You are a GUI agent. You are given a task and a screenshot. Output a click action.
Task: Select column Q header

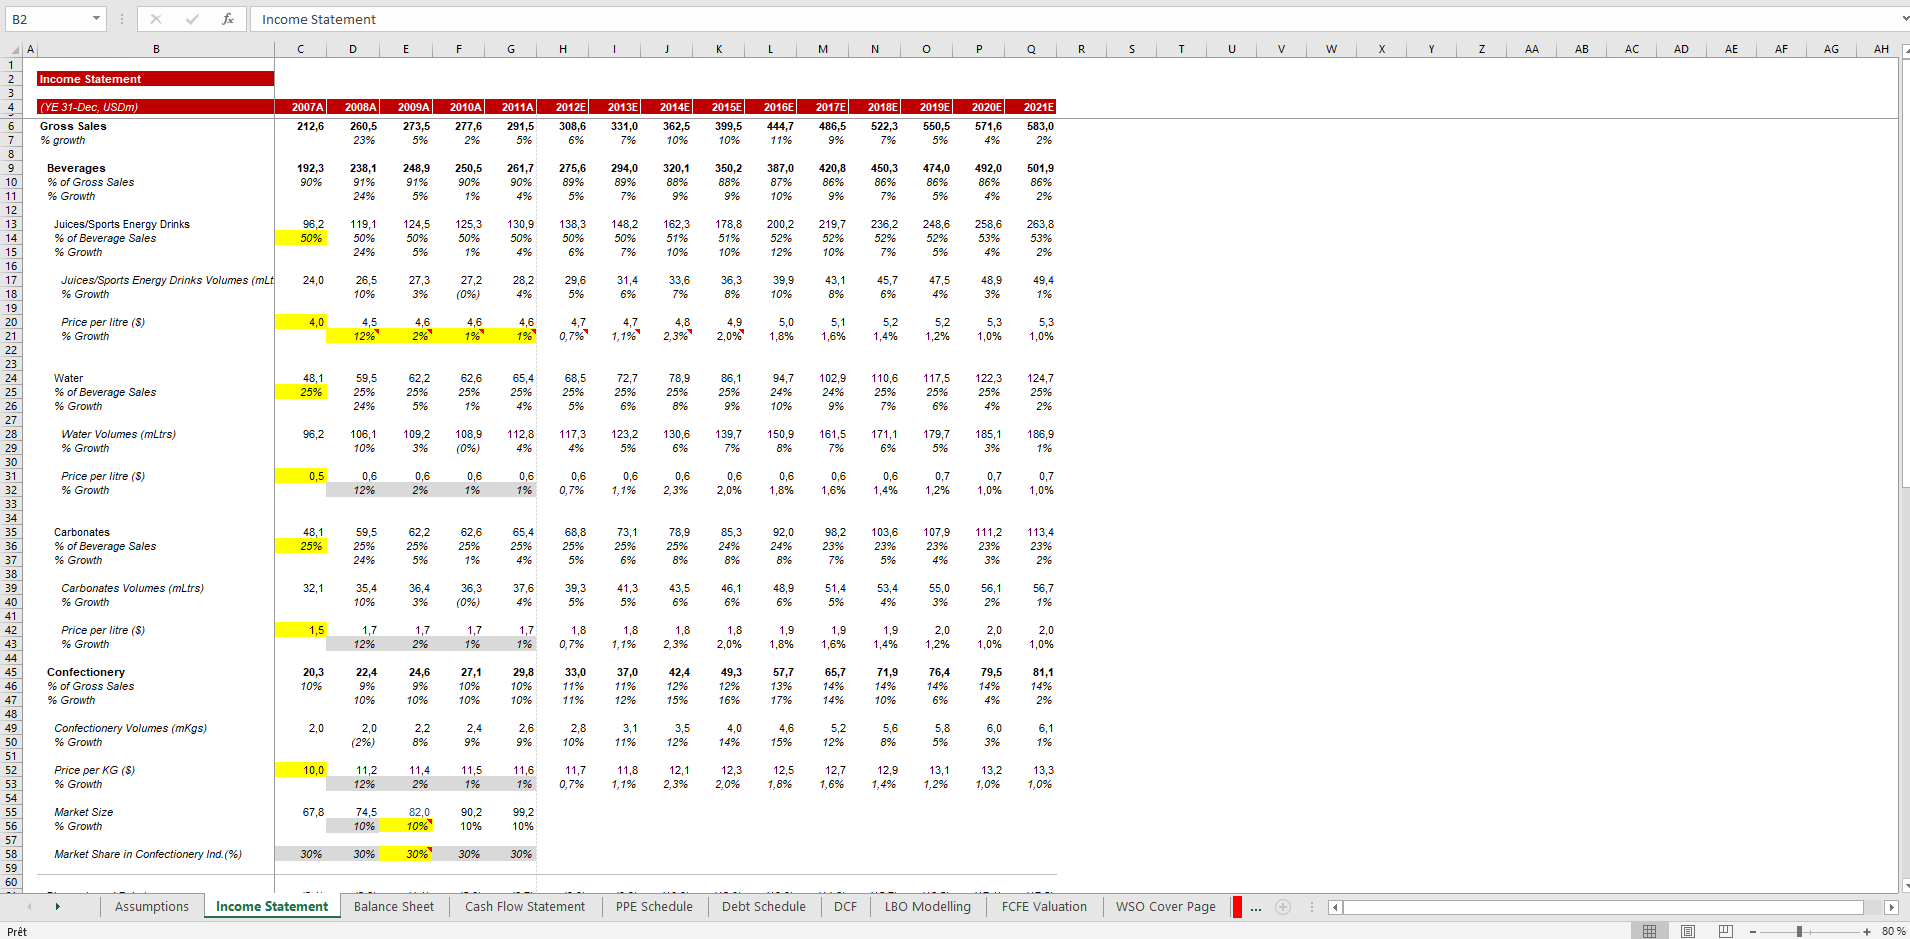point(1029,48)
